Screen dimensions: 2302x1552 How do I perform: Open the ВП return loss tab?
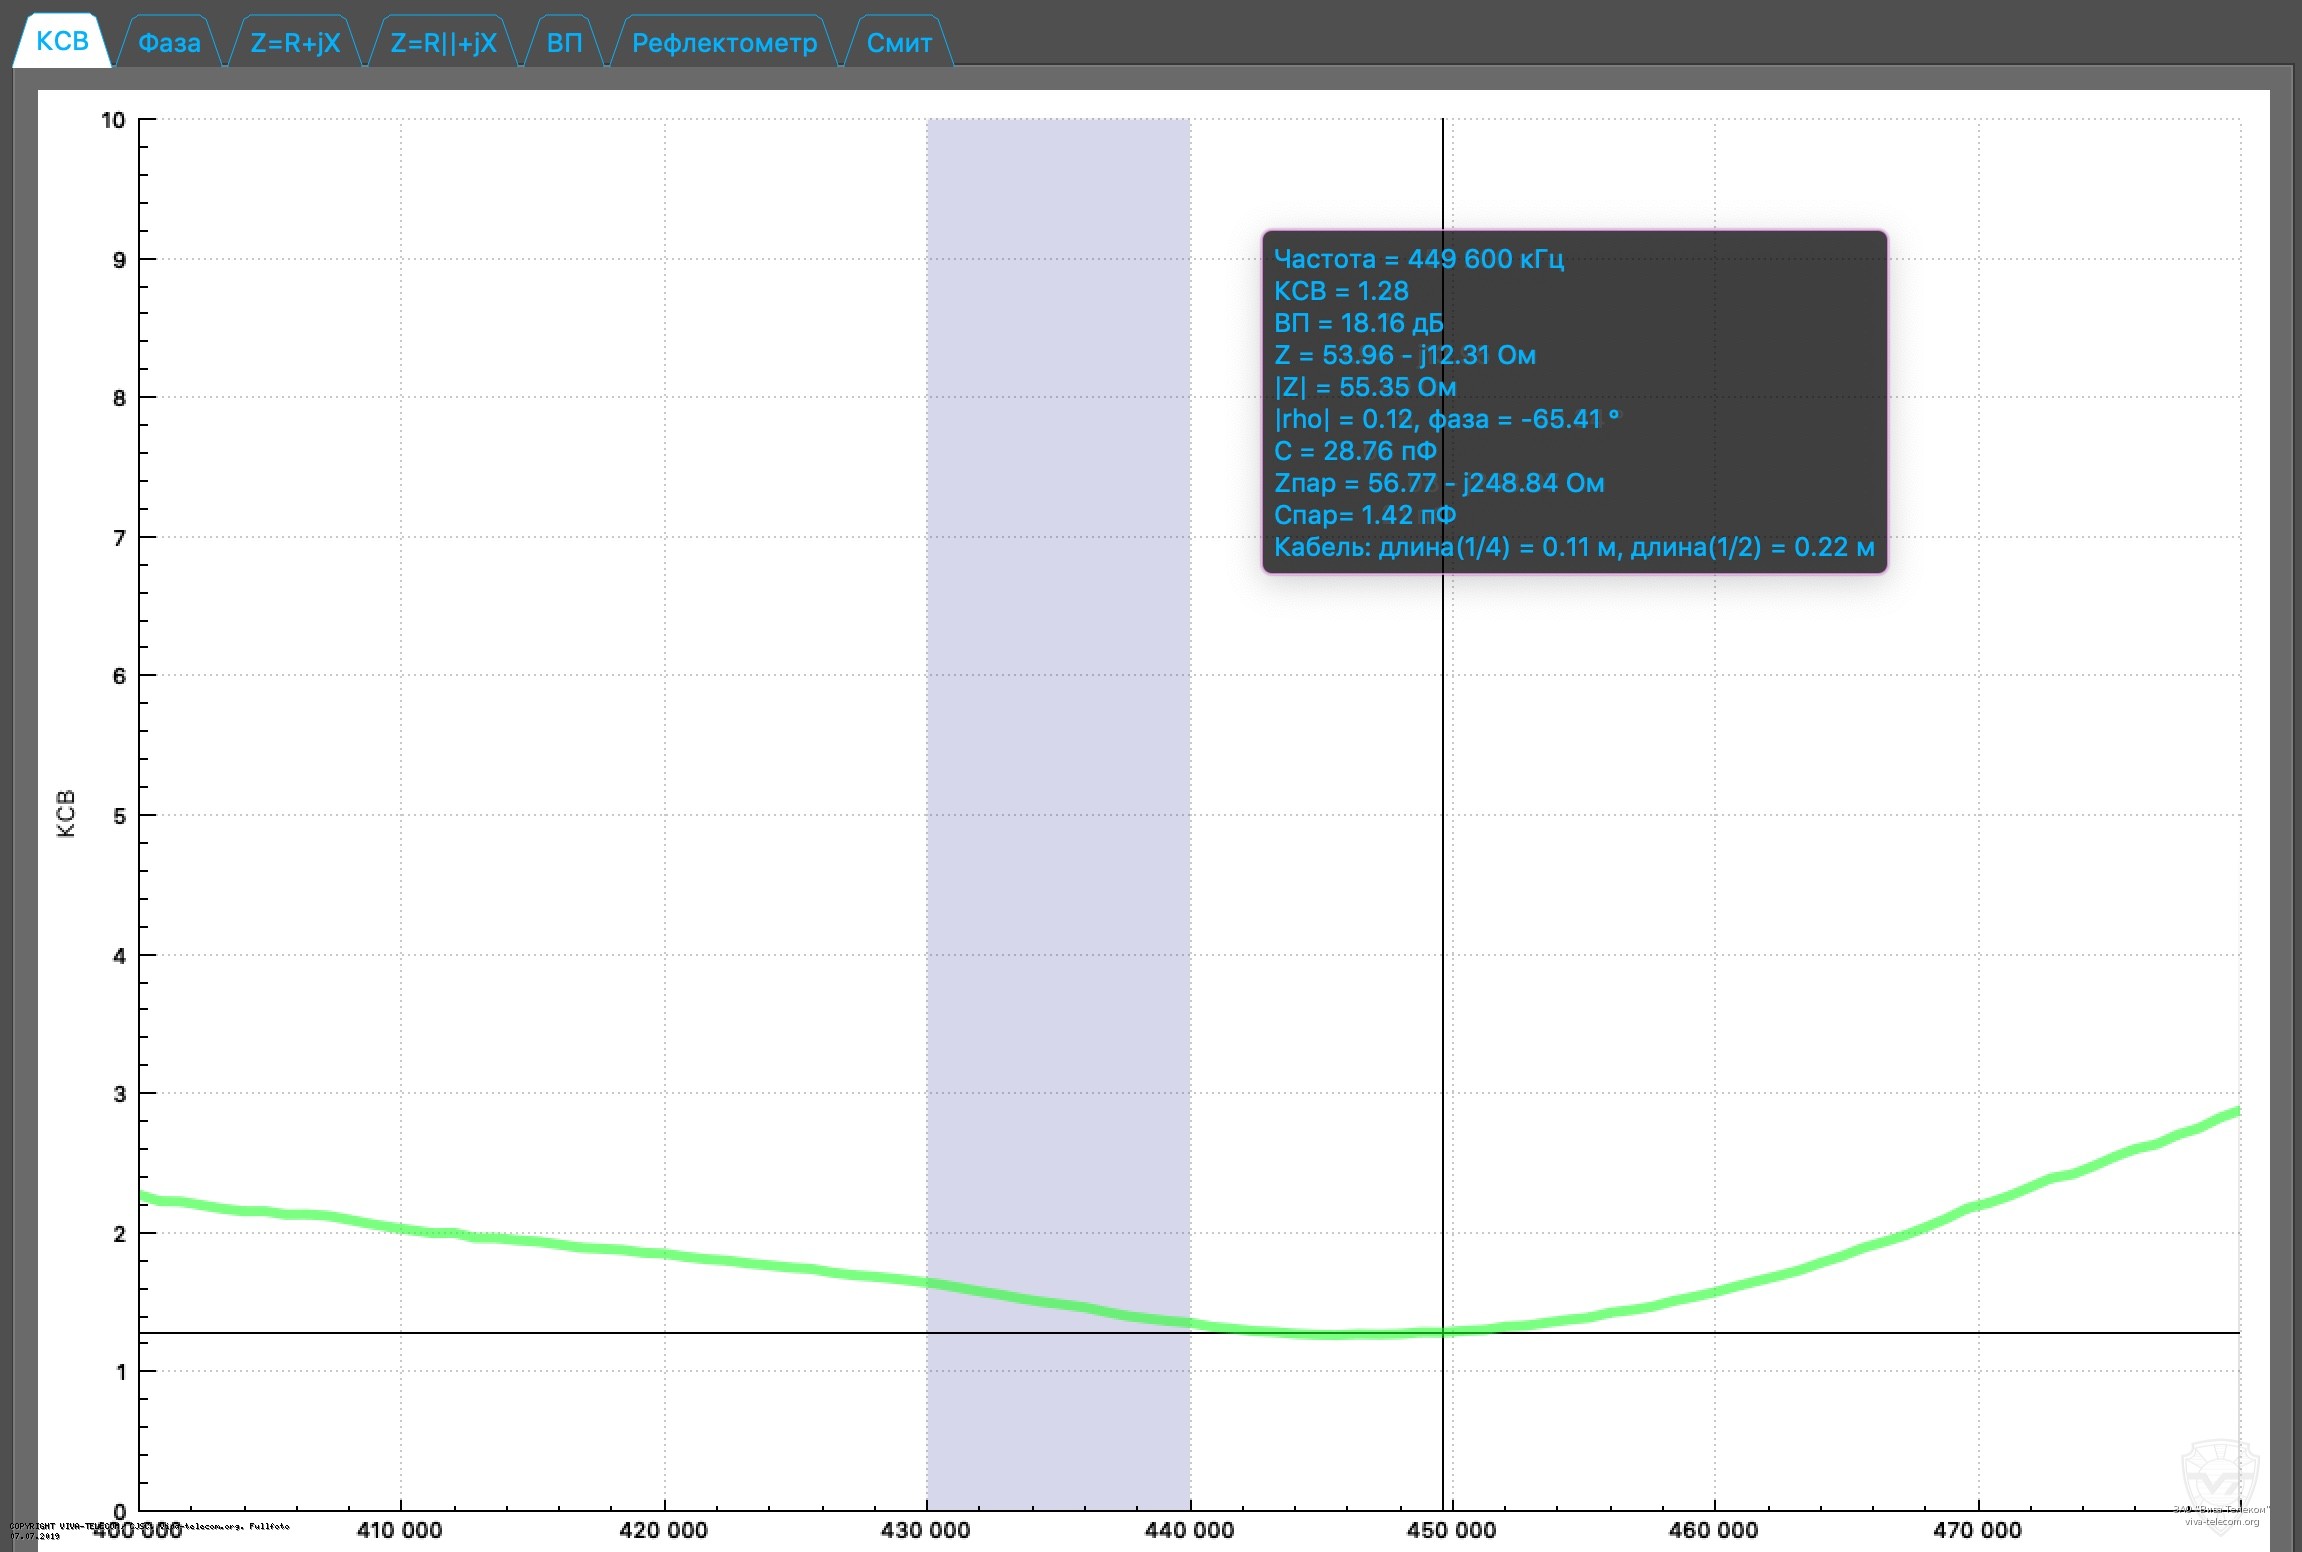tap(564, 43)
